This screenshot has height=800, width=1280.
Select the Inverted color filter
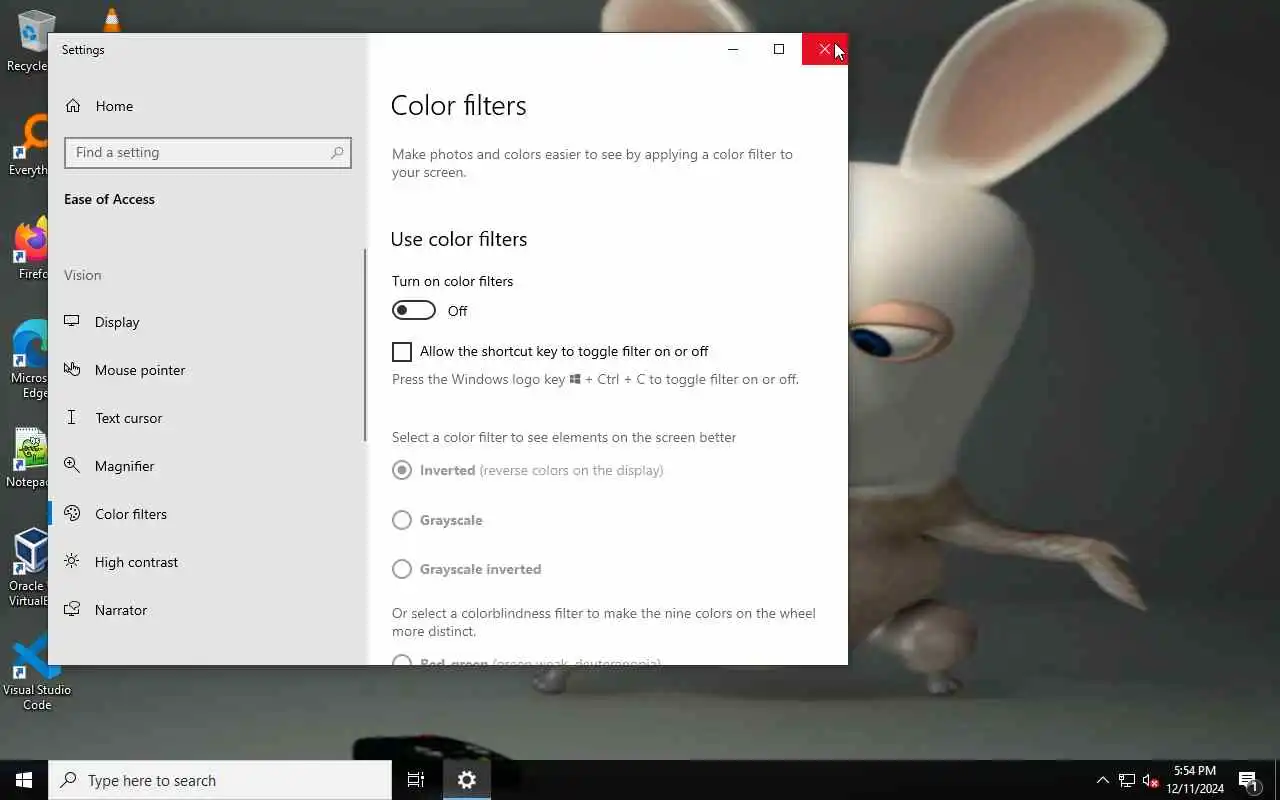[402, 470]
